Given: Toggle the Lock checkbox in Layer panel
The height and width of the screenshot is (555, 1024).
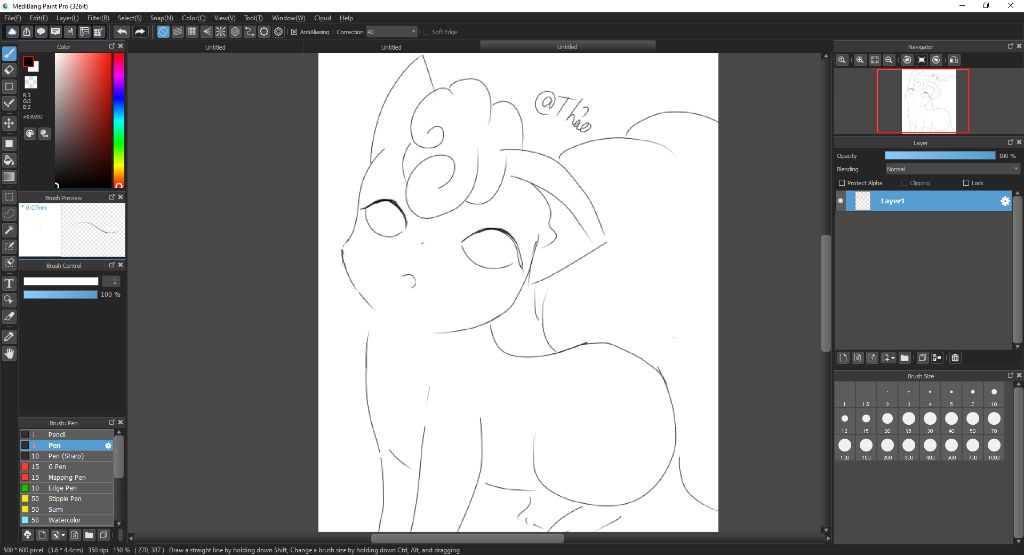Looking at the screenshot, I should 966,183.
